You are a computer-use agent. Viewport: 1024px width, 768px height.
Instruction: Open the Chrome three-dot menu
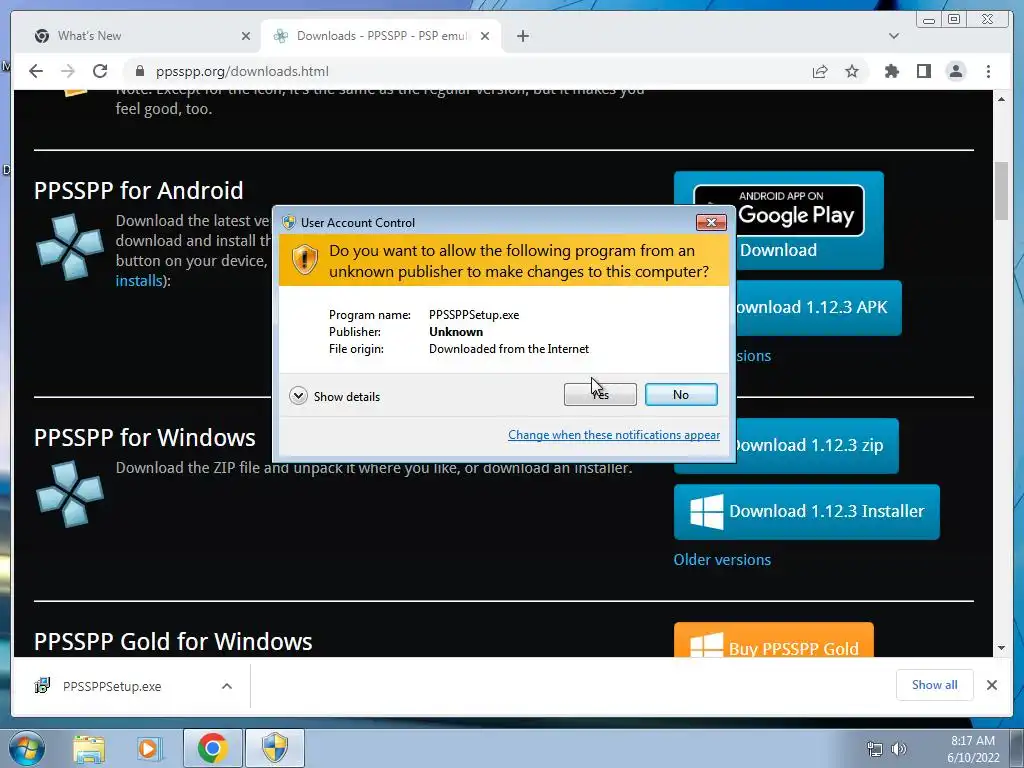pos(988,71)
